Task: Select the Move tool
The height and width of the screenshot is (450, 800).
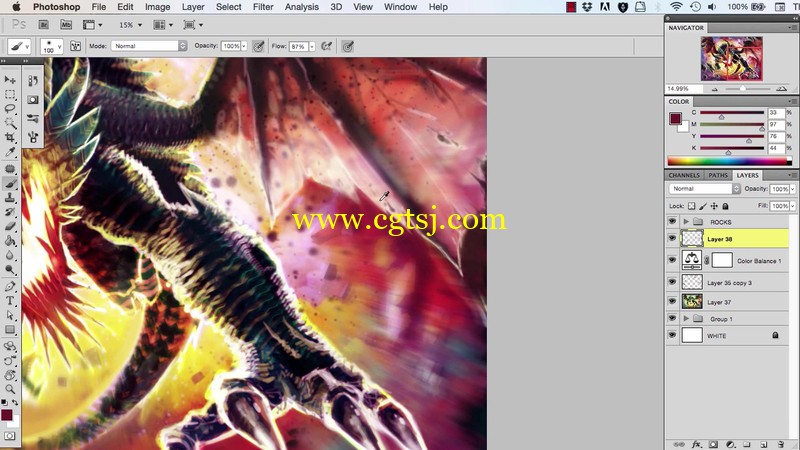Action: pos(10,80)
